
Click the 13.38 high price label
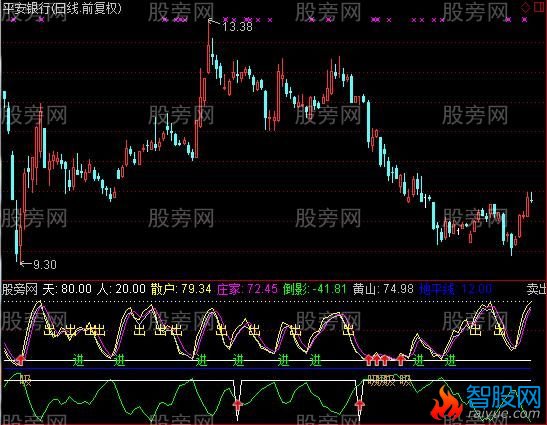click(237, 27)
